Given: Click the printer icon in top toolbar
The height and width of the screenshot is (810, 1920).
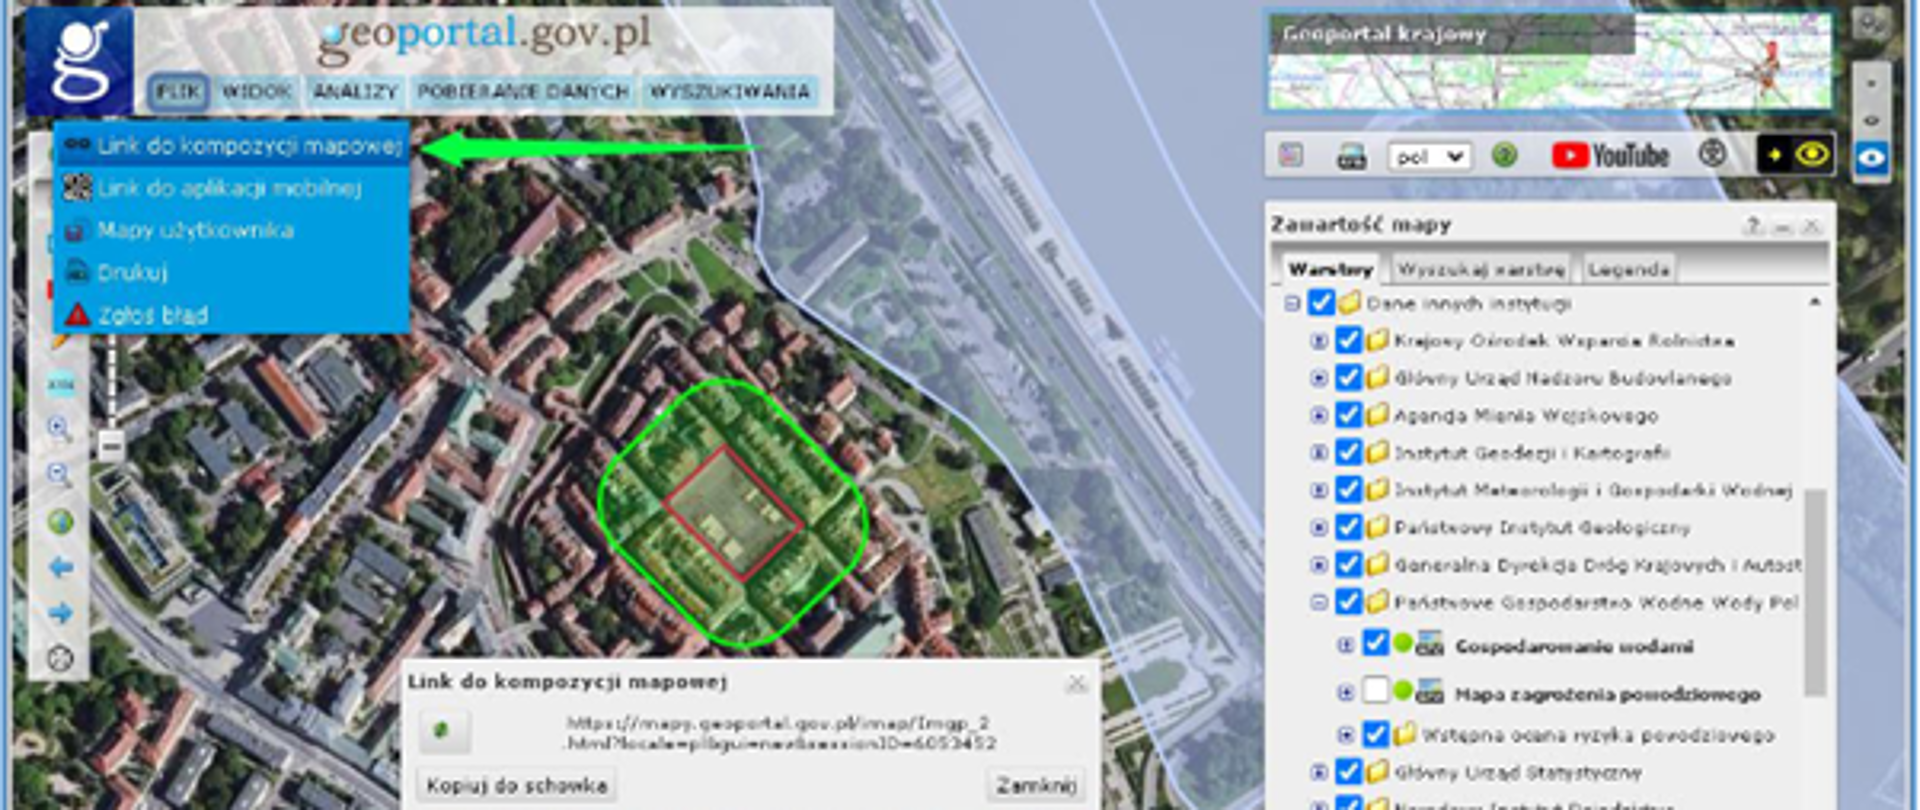Looking at the screenshot, I should [x=1351, y=156].
